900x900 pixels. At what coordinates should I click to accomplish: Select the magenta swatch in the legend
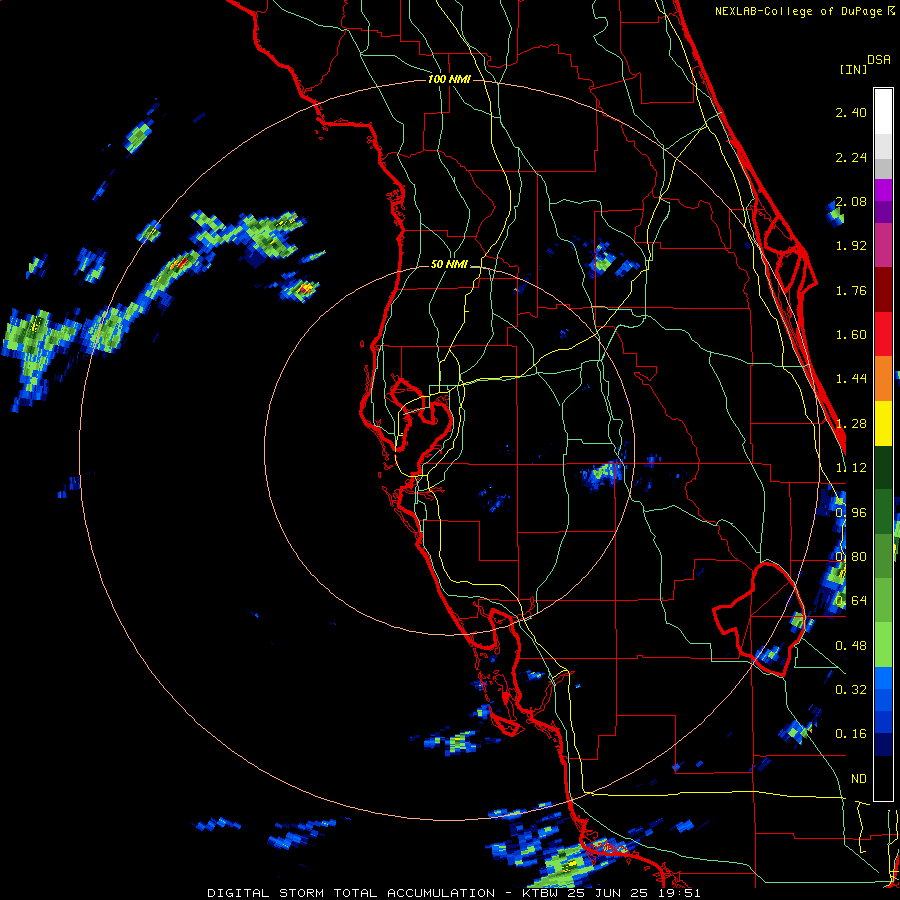[883, 190]
